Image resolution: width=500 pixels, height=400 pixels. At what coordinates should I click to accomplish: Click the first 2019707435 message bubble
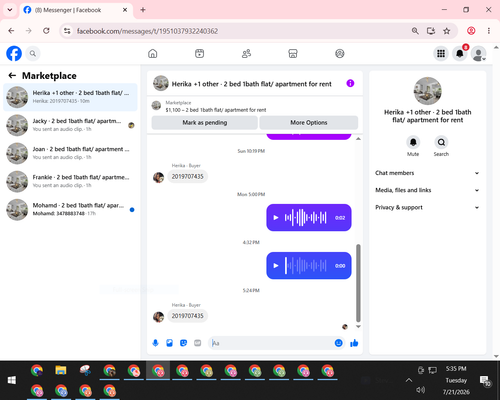click(188, 176)
